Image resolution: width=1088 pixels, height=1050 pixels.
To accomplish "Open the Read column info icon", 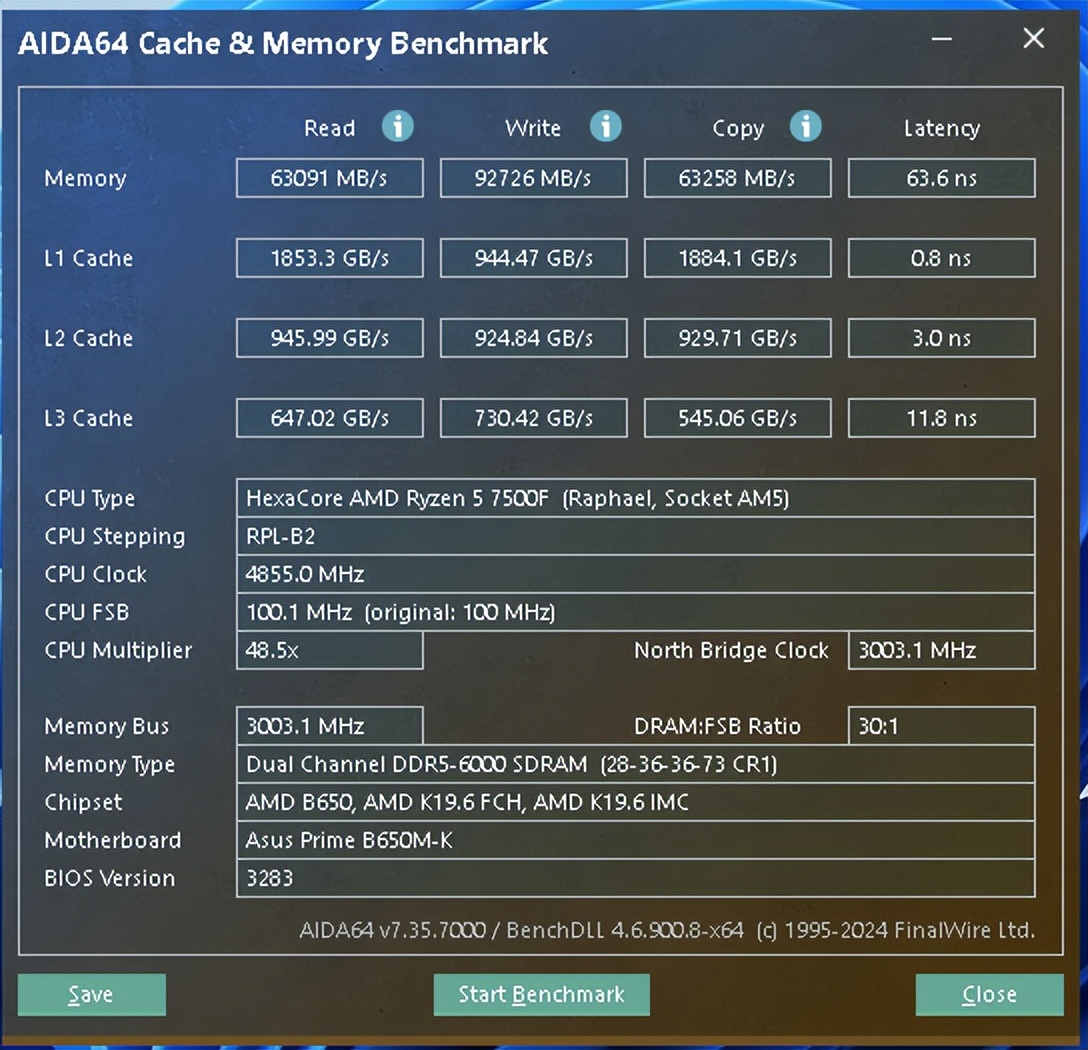I will click(398, 126).
